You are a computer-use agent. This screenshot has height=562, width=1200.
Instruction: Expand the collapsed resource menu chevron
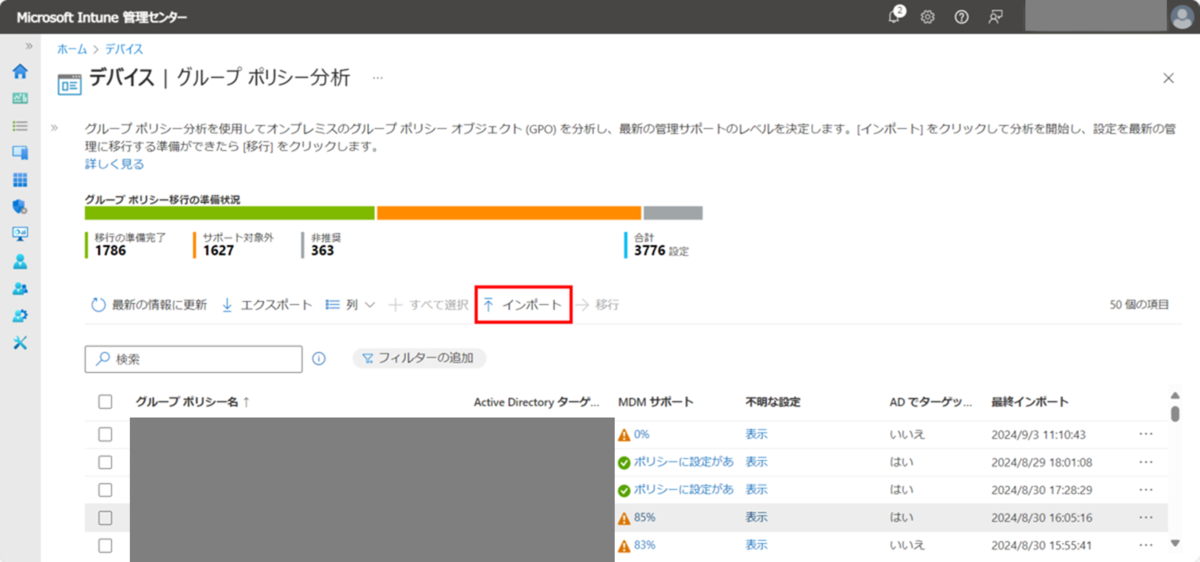pyautogui.click(x=54, y=128)
